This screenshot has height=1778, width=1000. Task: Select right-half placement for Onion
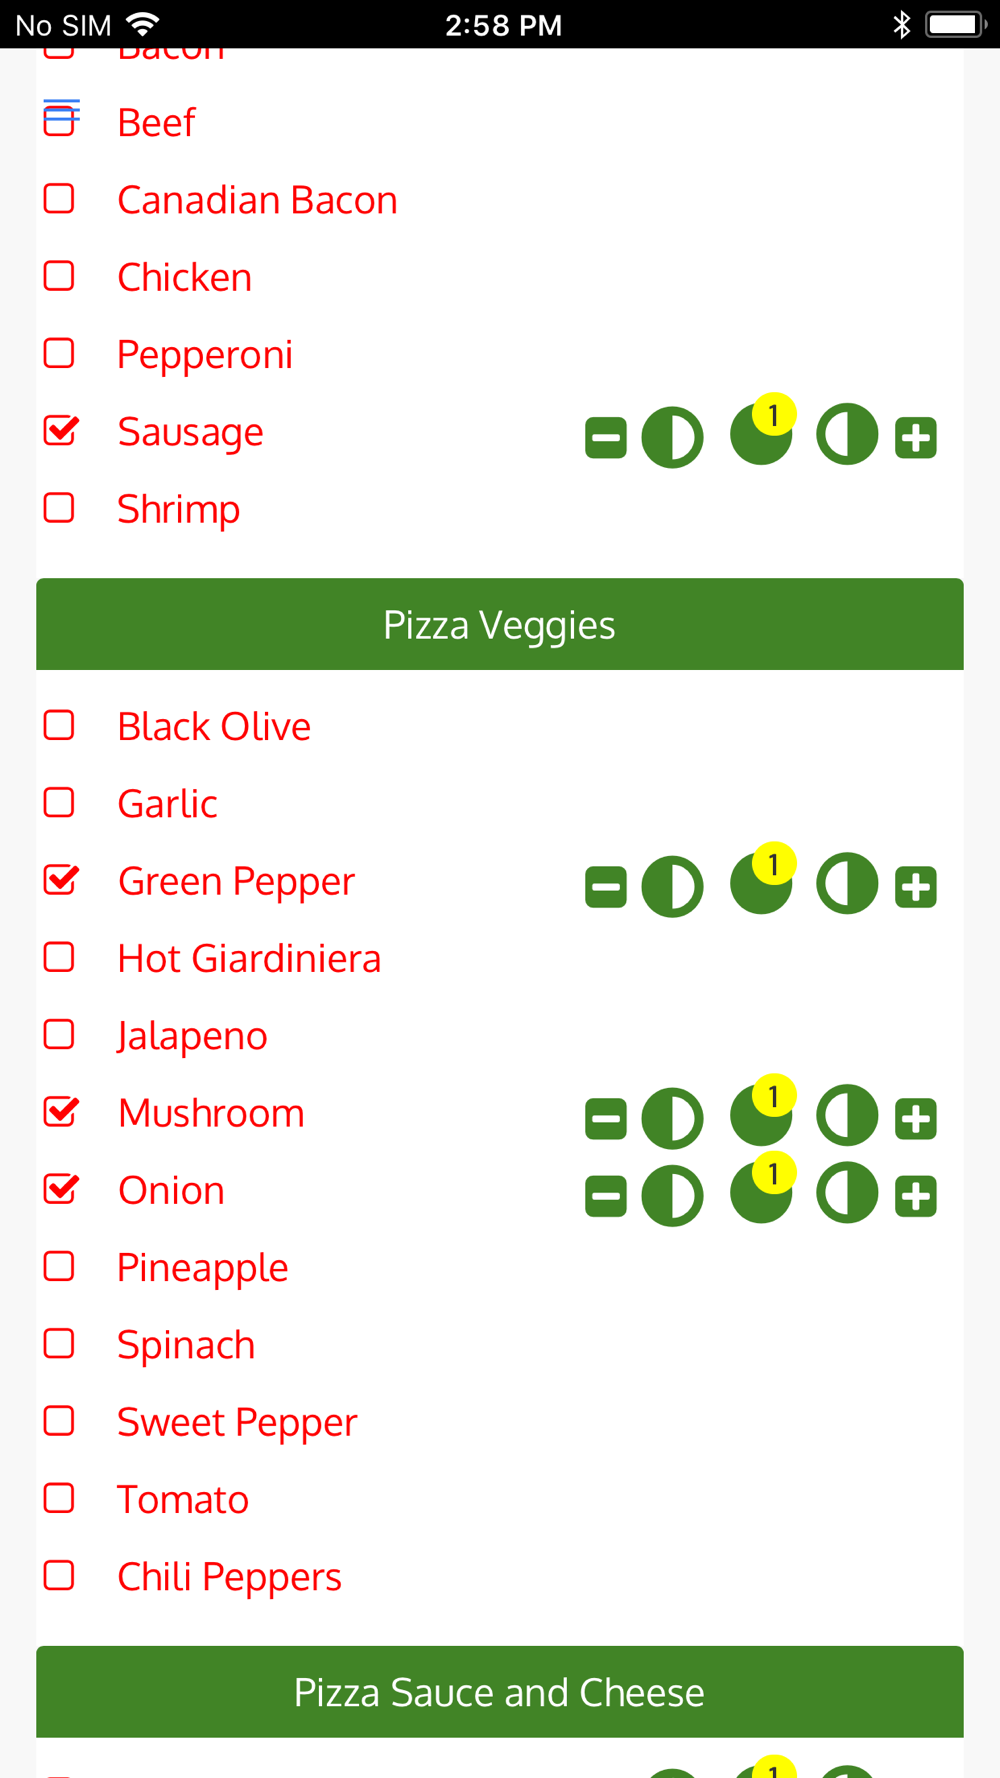click(x=847, y=1193)
